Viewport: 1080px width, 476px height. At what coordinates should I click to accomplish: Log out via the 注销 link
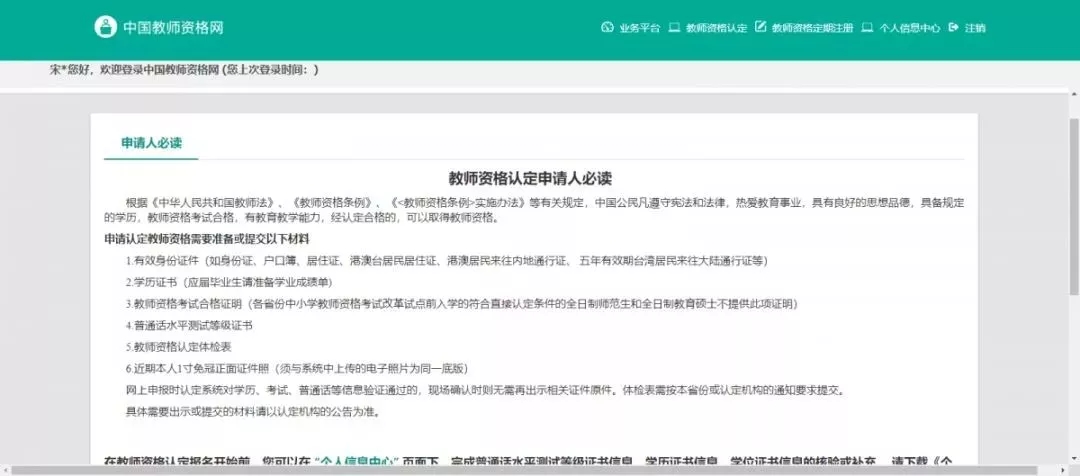[975, 28]
